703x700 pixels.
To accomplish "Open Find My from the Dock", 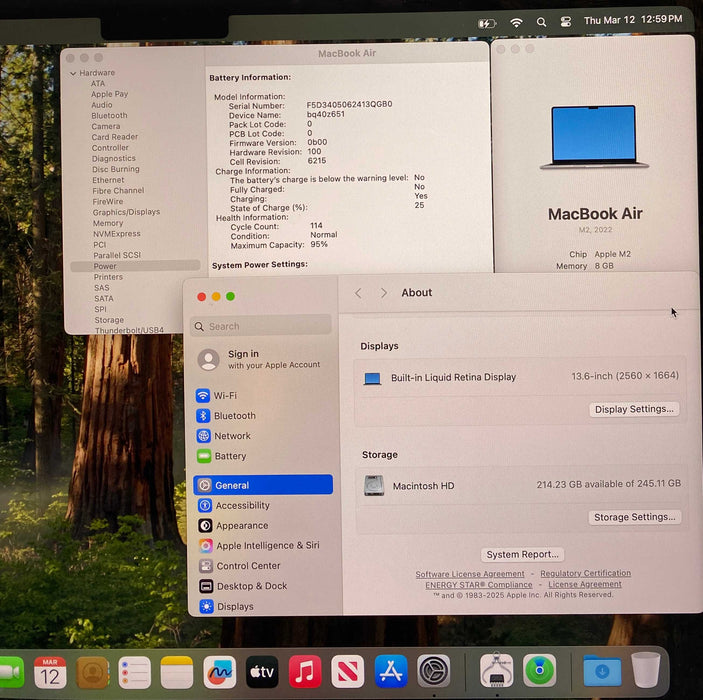I will 539,670.
